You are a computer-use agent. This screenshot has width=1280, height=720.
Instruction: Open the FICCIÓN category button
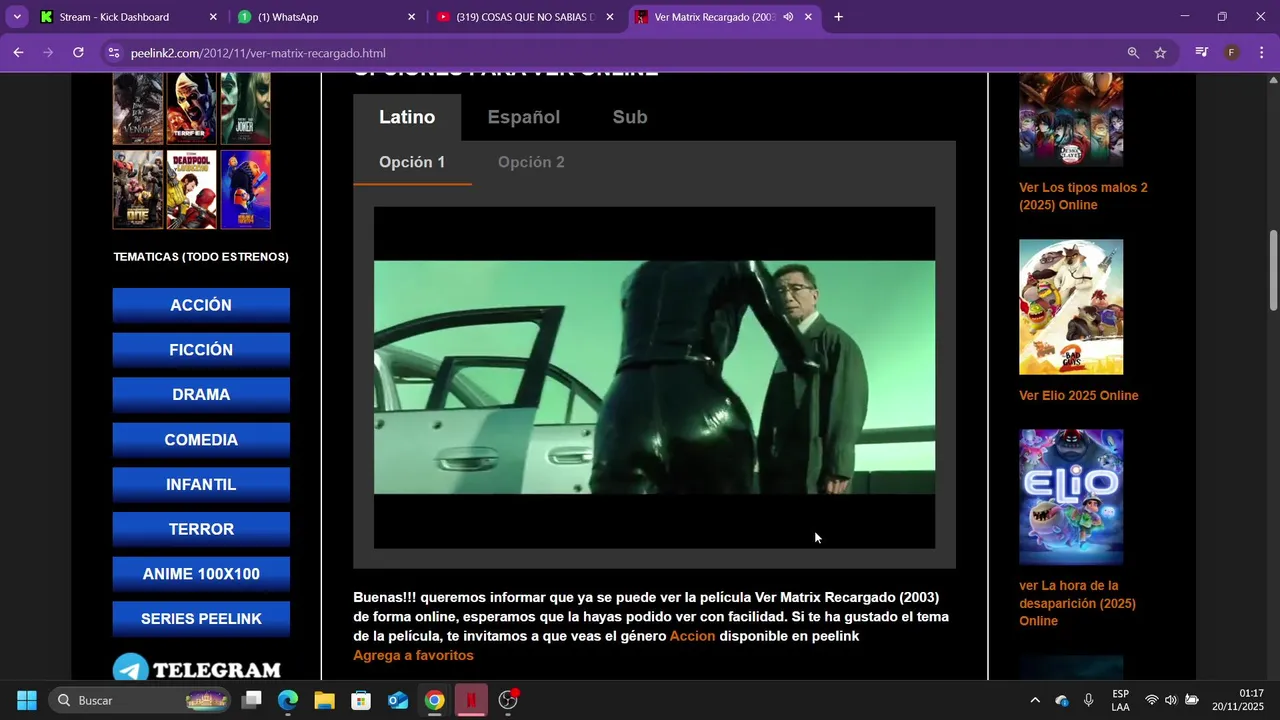tap(201, 350)
